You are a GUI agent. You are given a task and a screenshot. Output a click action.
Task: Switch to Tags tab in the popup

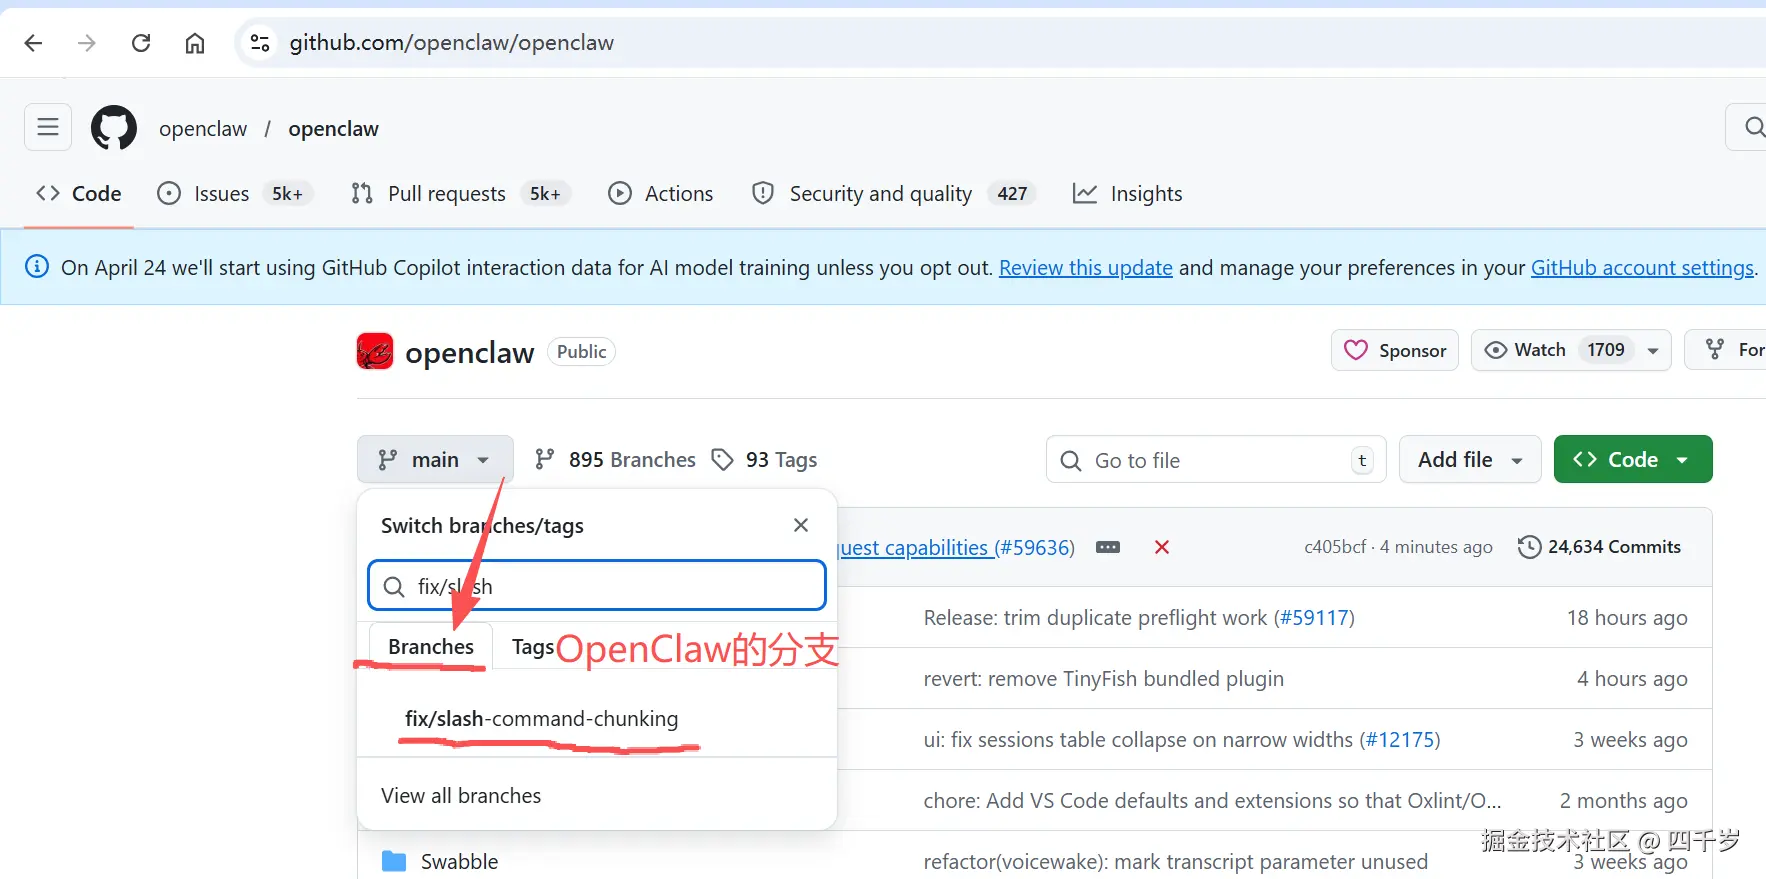point(532,647)
